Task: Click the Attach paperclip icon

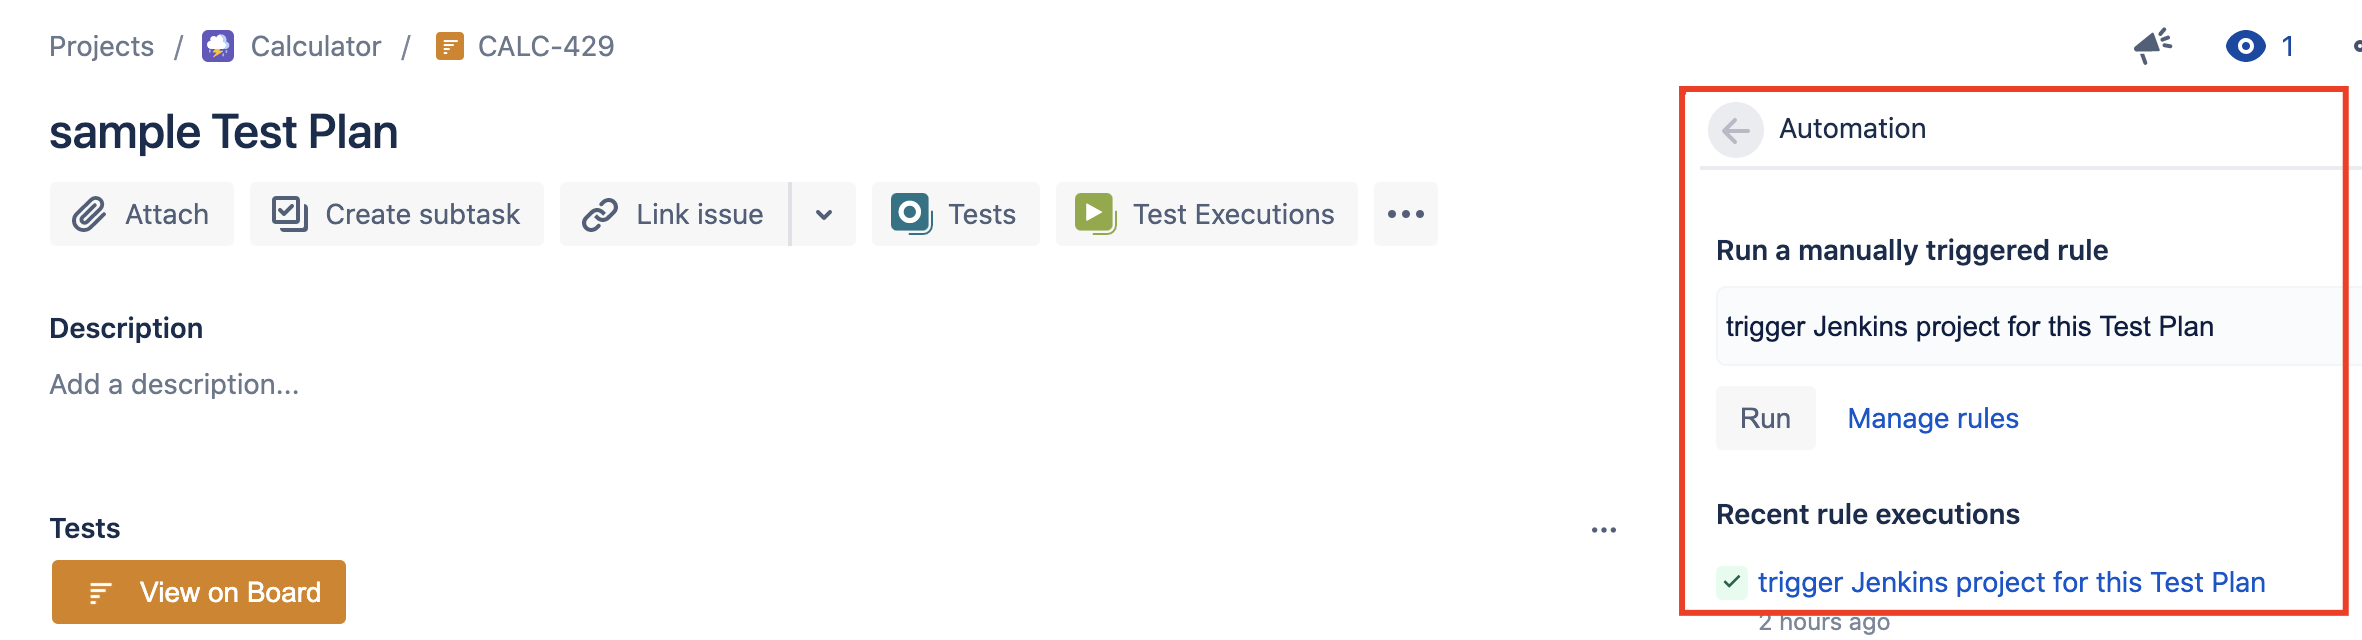Action: [x=88, y=214]
